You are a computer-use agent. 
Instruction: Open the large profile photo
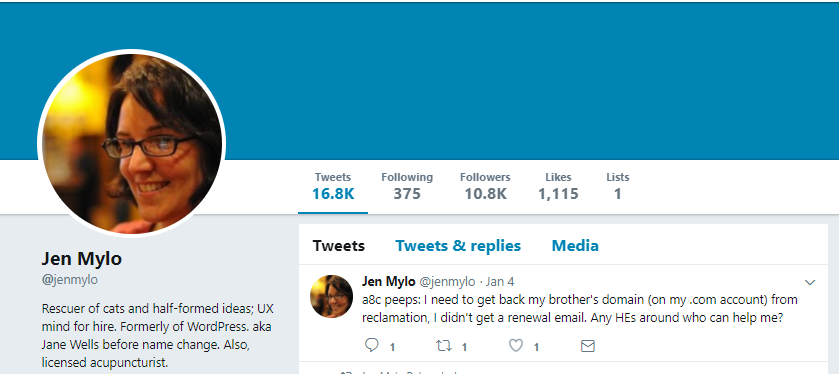pos(132,143)
